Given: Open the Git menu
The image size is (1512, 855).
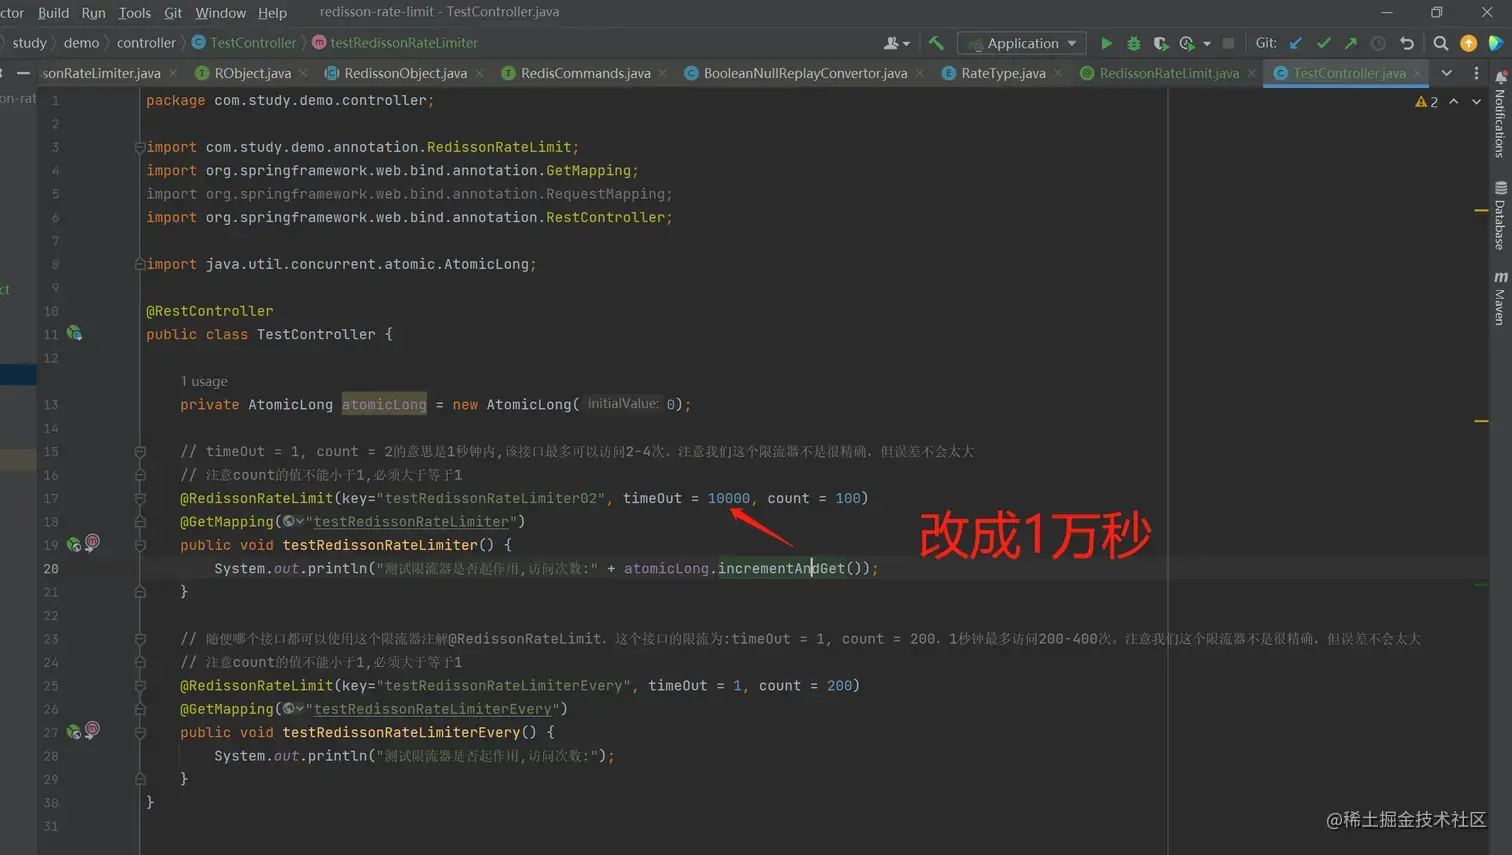Looking at the screenshot, I should coord(173,12).
